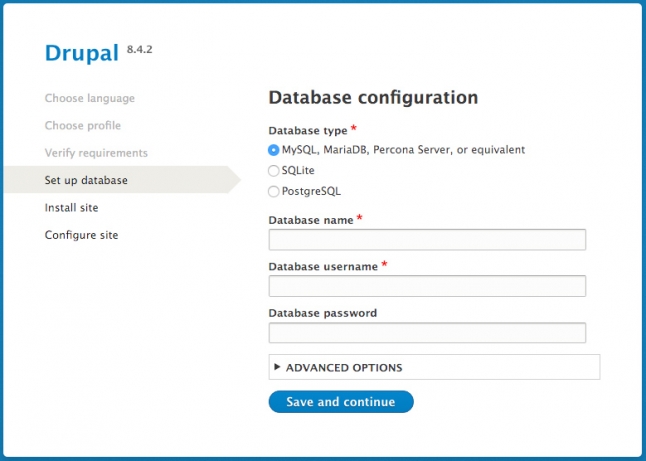This screenshot has width=646, height=461.
Task: Click the Database password label
Action: [323, 313]
